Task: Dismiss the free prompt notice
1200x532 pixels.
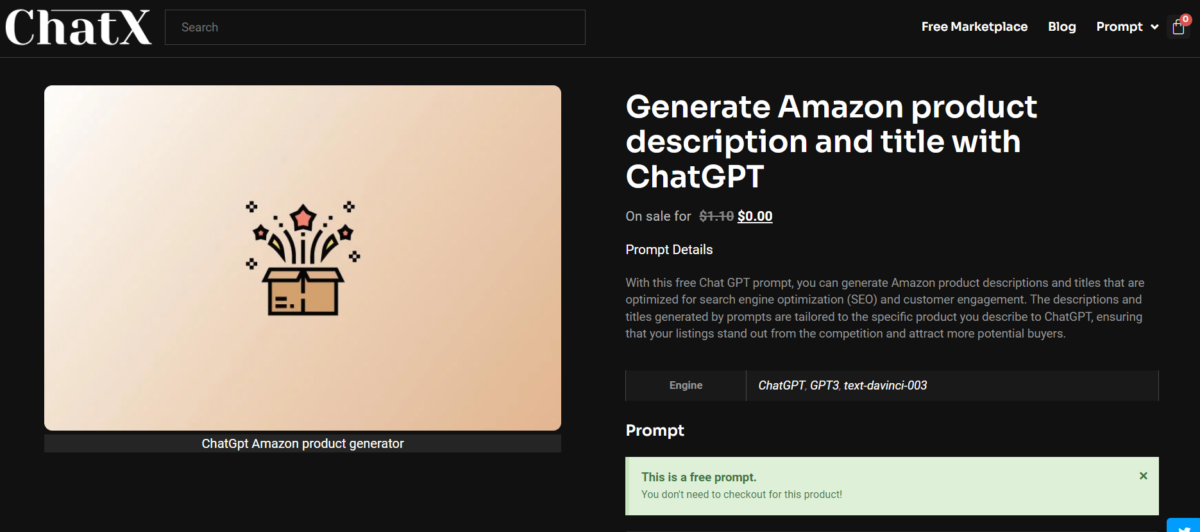Action: click(x=1143, y=476)
